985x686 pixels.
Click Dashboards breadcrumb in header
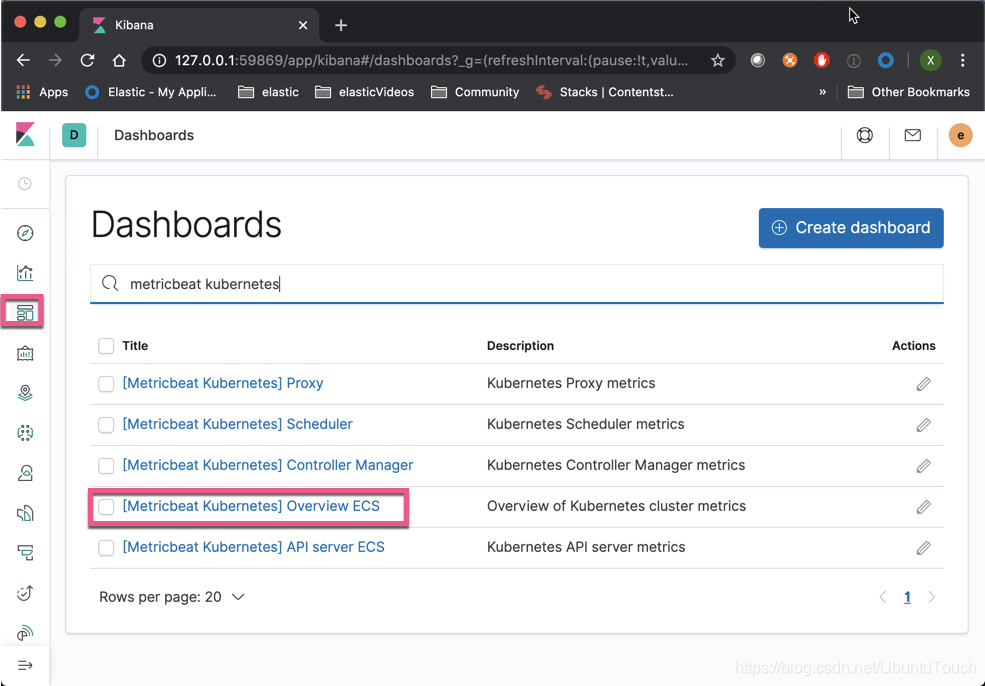tap(154, 135)
